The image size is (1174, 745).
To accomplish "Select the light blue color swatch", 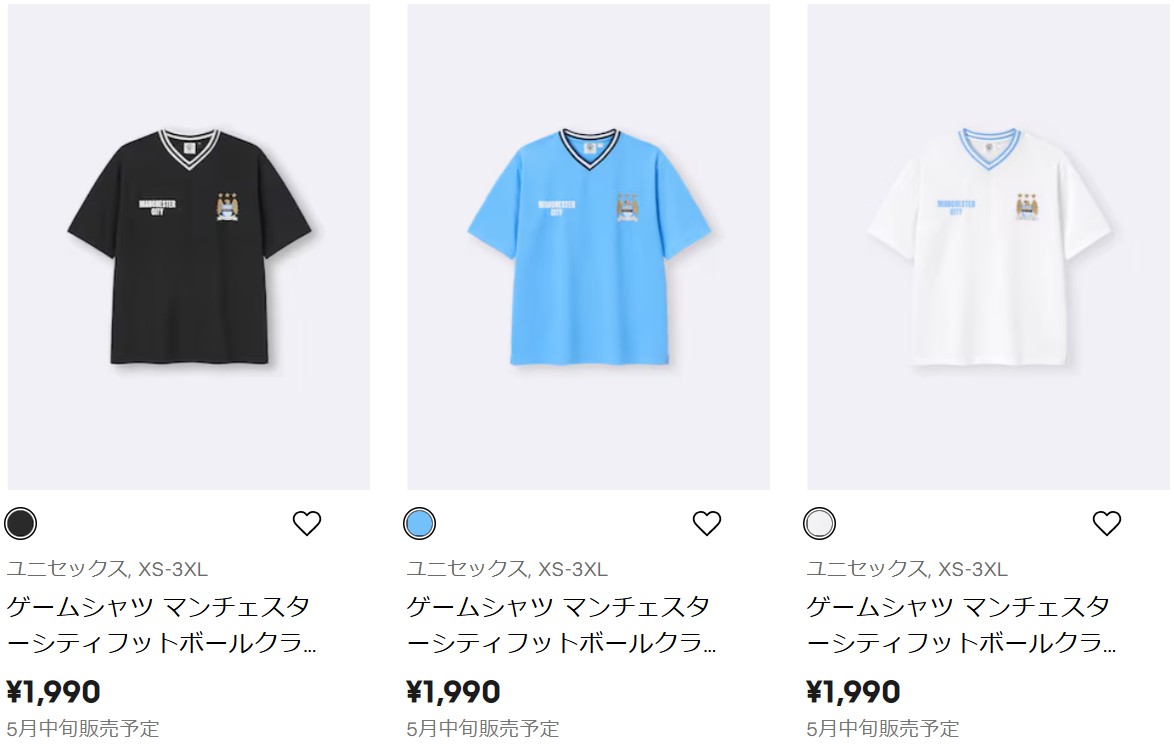I will (419, 523).
